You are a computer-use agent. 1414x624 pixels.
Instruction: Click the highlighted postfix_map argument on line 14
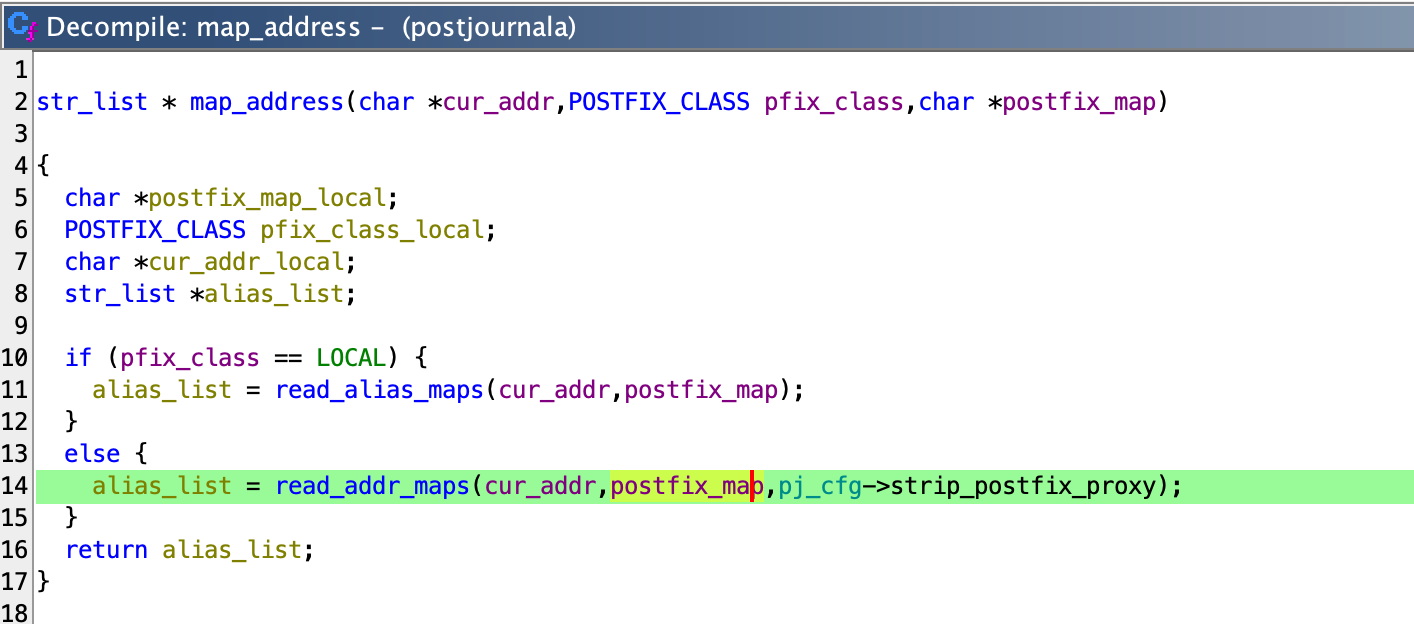click(x=687, y=486)
